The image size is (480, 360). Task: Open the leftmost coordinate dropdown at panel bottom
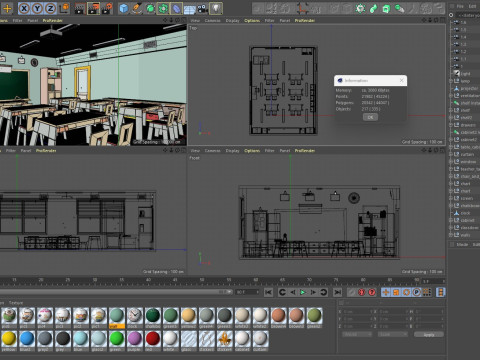click(357, 334)
